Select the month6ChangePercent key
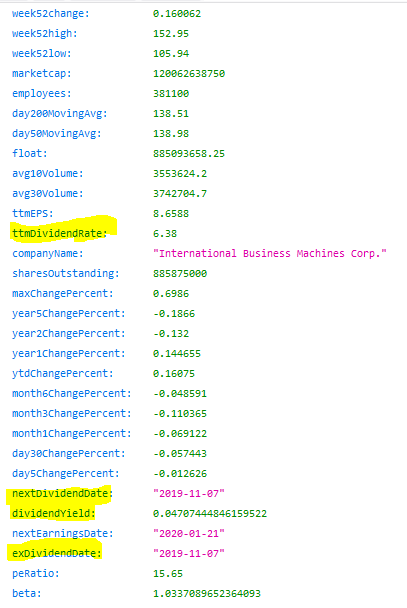The width and height of the screenshot is (407, 608). pos(72,393)
